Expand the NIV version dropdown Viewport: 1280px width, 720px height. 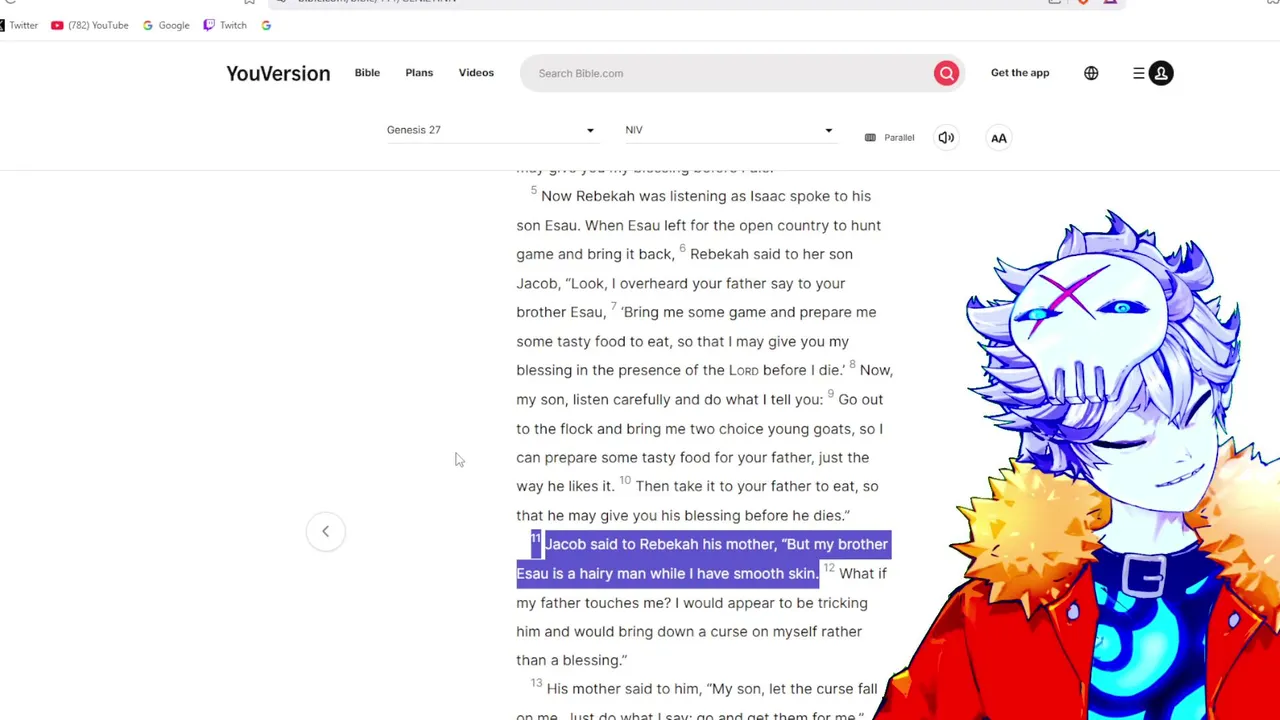coord(729,130)
